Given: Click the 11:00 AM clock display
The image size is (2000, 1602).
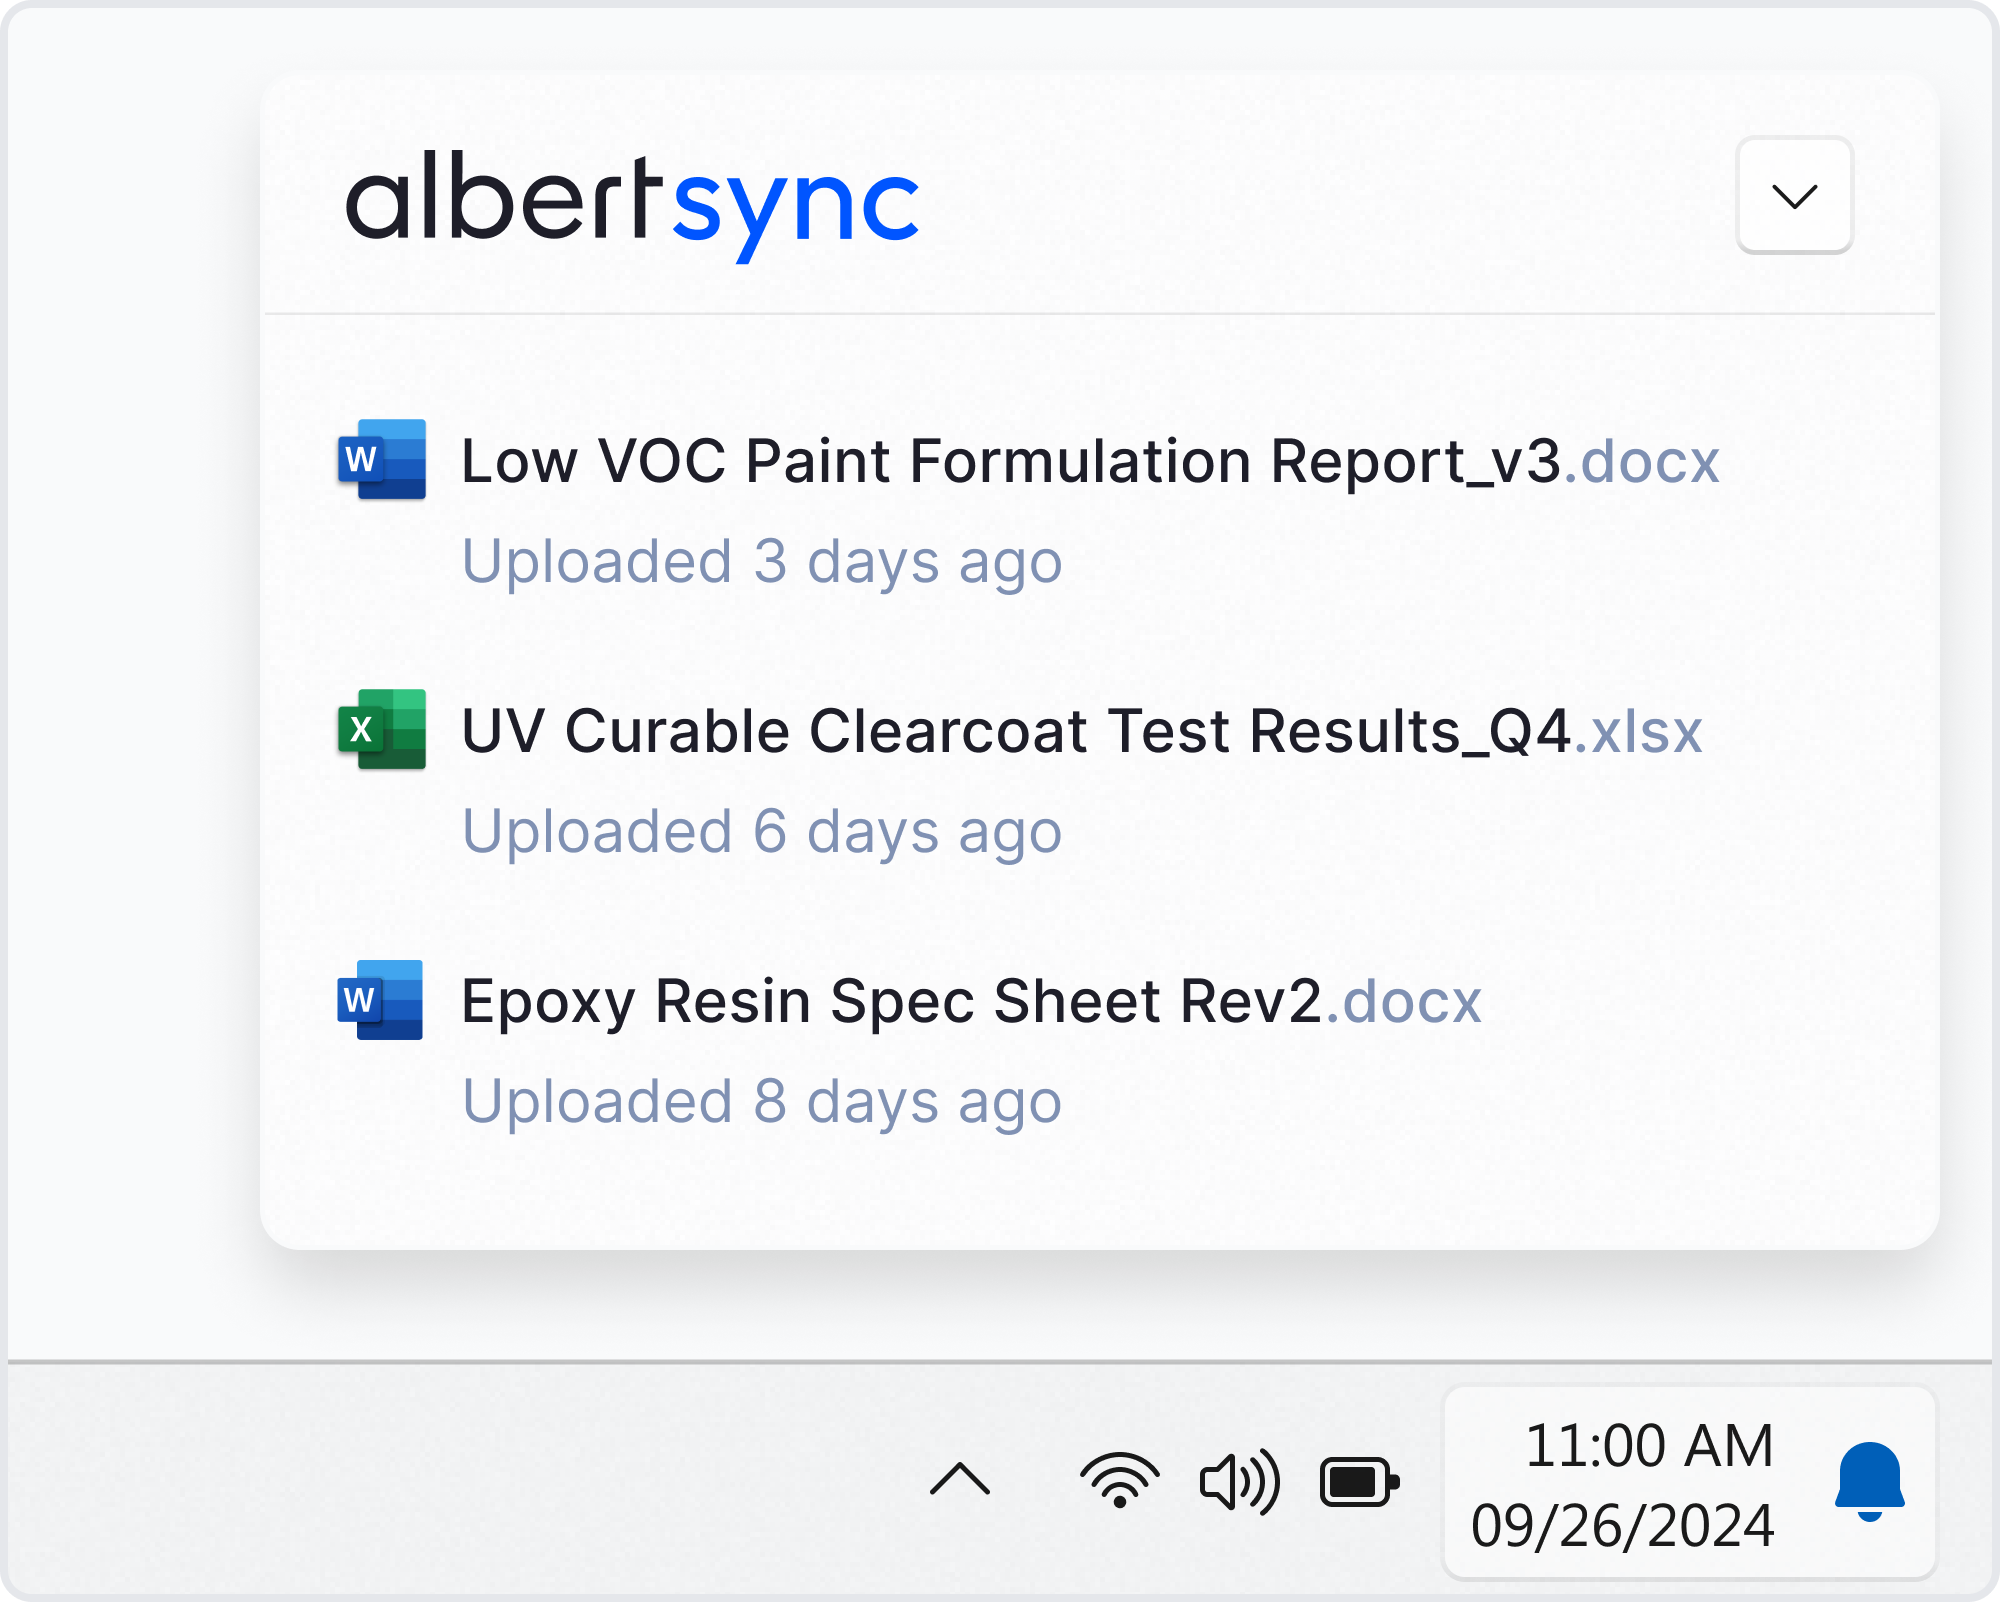Looking at the screenshot, I should (x=1648, y=1445).
